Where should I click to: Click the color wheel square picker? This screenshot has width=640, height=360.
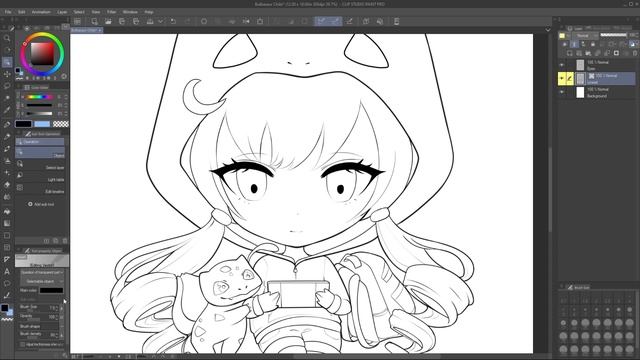tap(42, 54)
